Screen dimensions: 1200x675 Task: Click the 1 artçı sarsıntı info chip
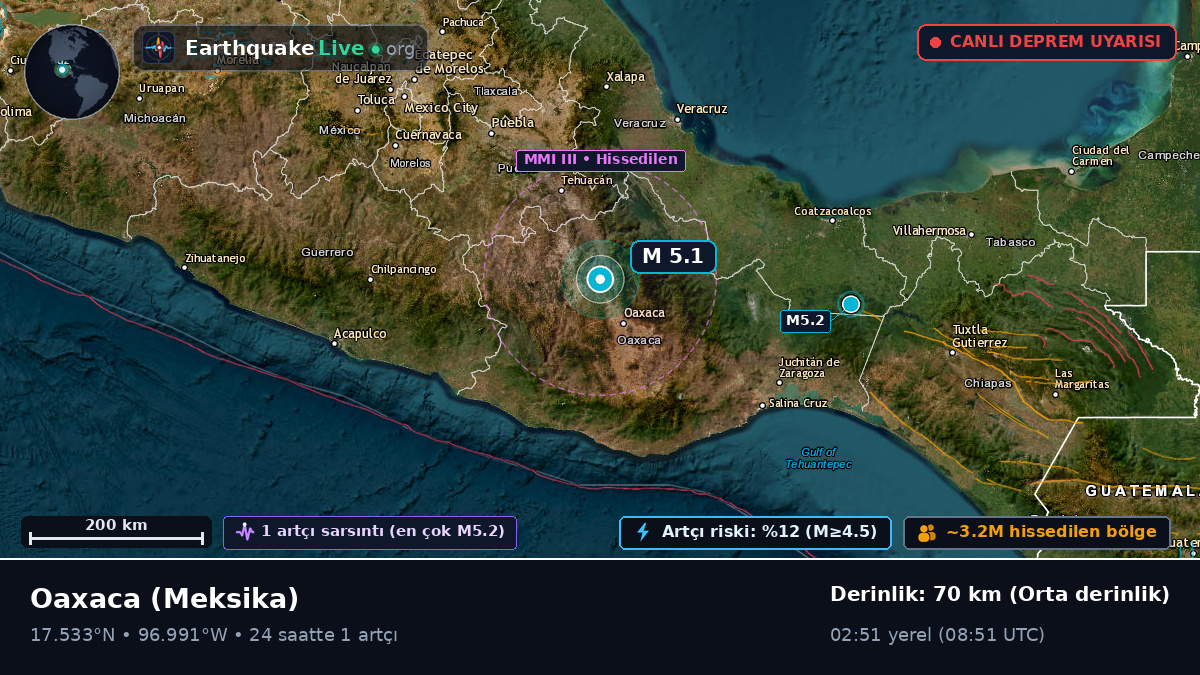pyautogui.click(x=370, y=532)
